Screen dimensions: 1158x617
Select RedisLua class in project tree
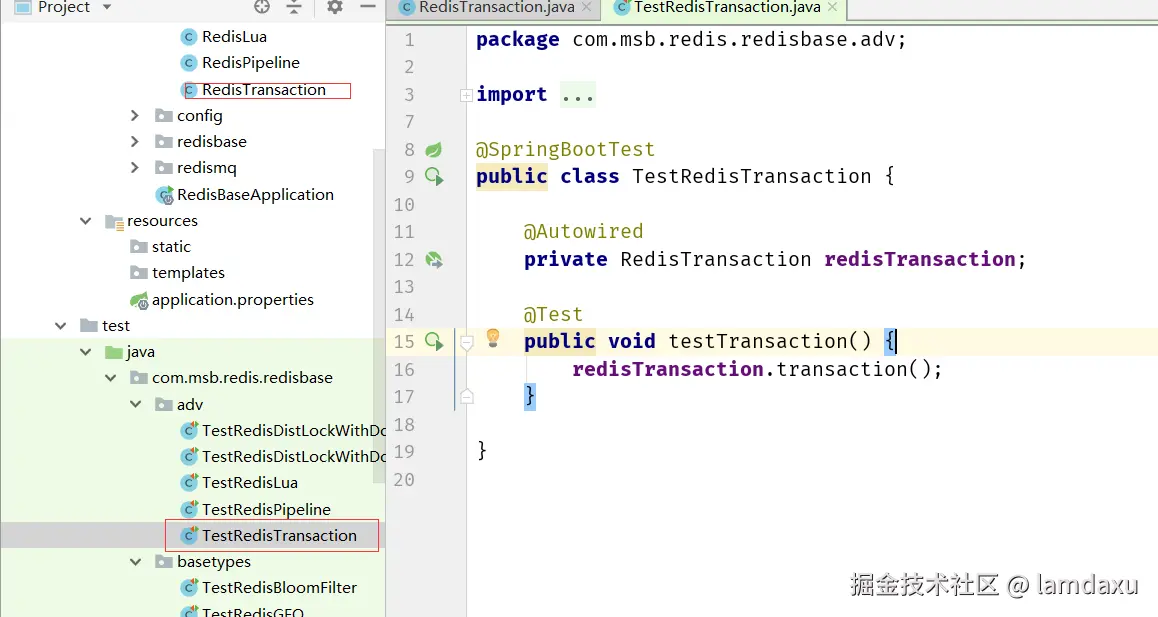coord(234,36)
